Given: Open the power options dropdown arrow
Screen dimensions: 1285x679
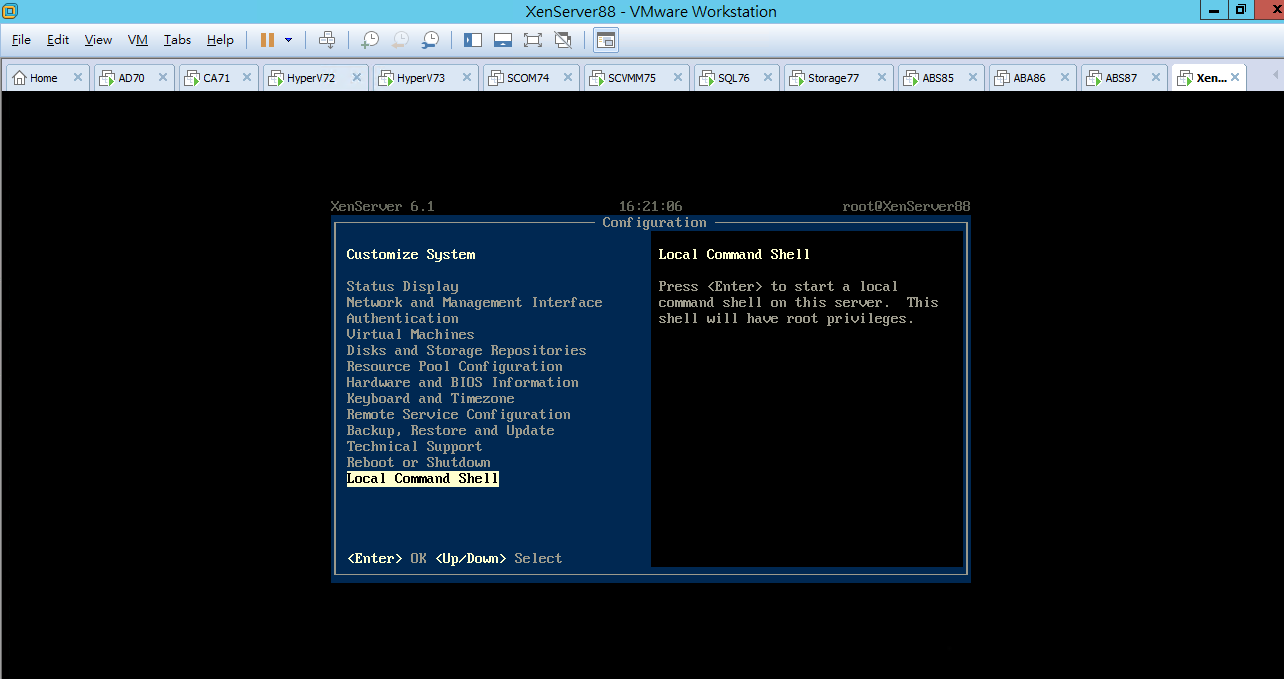Looking at the screenshot, I should [289, 40].
